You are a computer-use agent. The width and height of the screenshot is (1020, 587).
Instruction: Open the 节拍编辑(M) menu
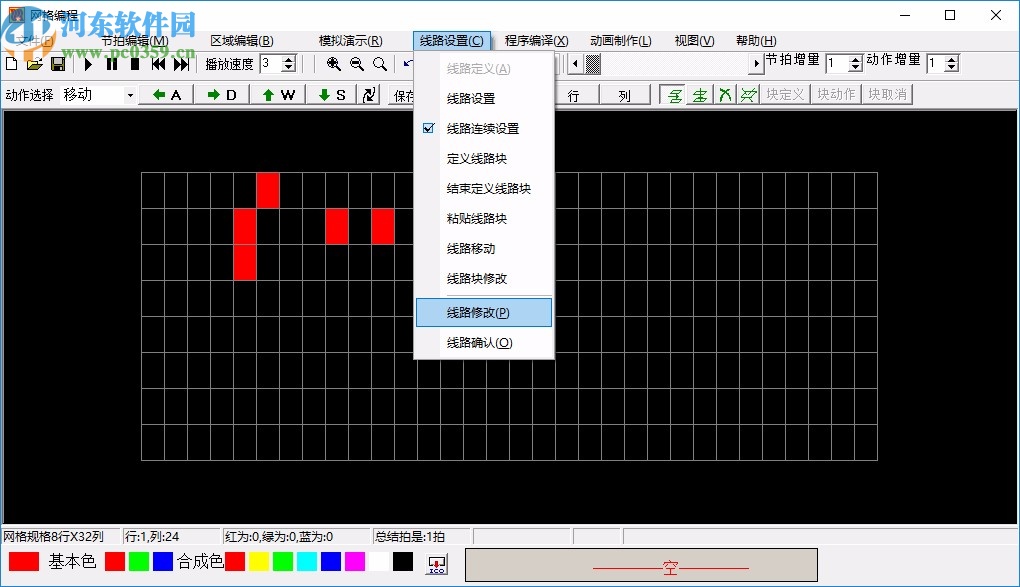click(x=135, y=41)
